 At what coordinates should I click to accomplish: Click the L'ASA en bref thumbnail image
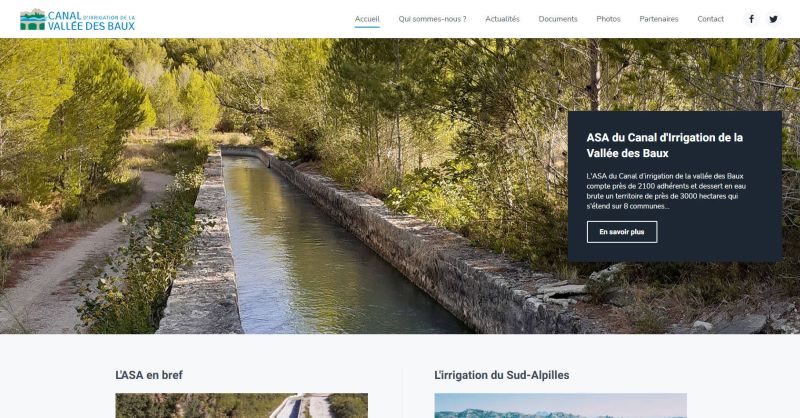pyautogui.click(x=241, y=405)
